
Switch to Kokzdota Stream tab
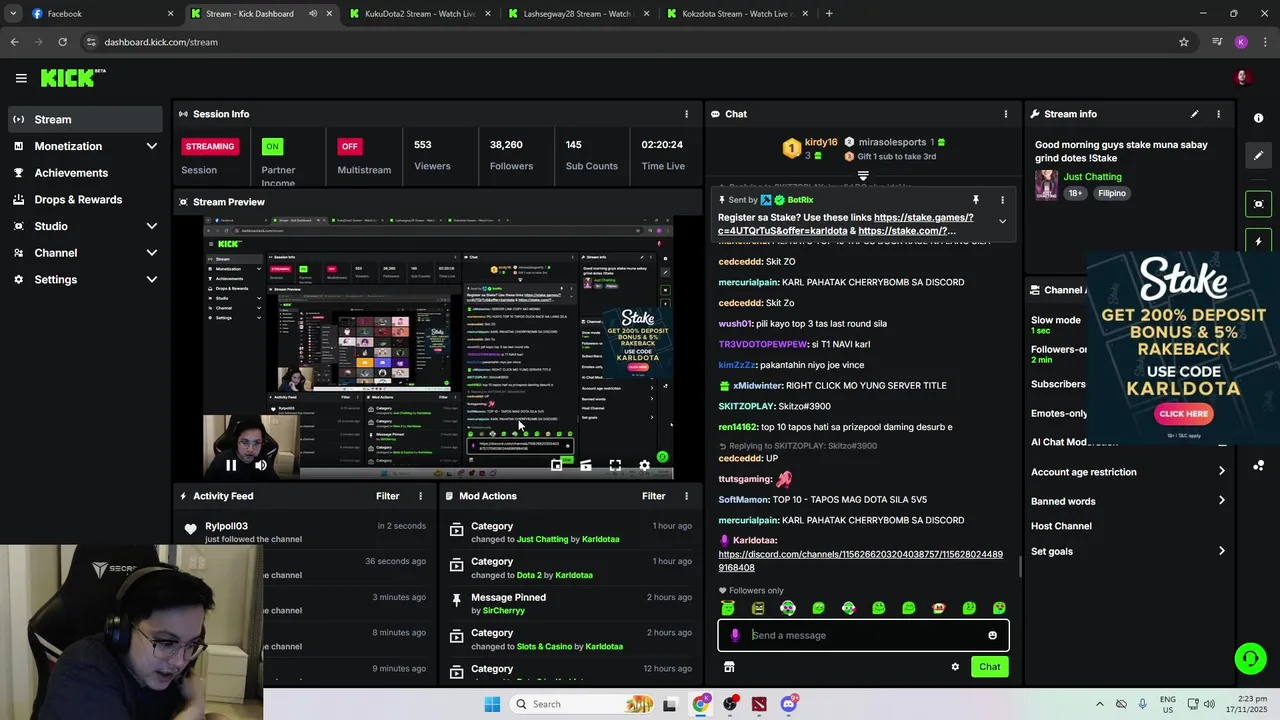pyautogui.click(x=735, y=14)
